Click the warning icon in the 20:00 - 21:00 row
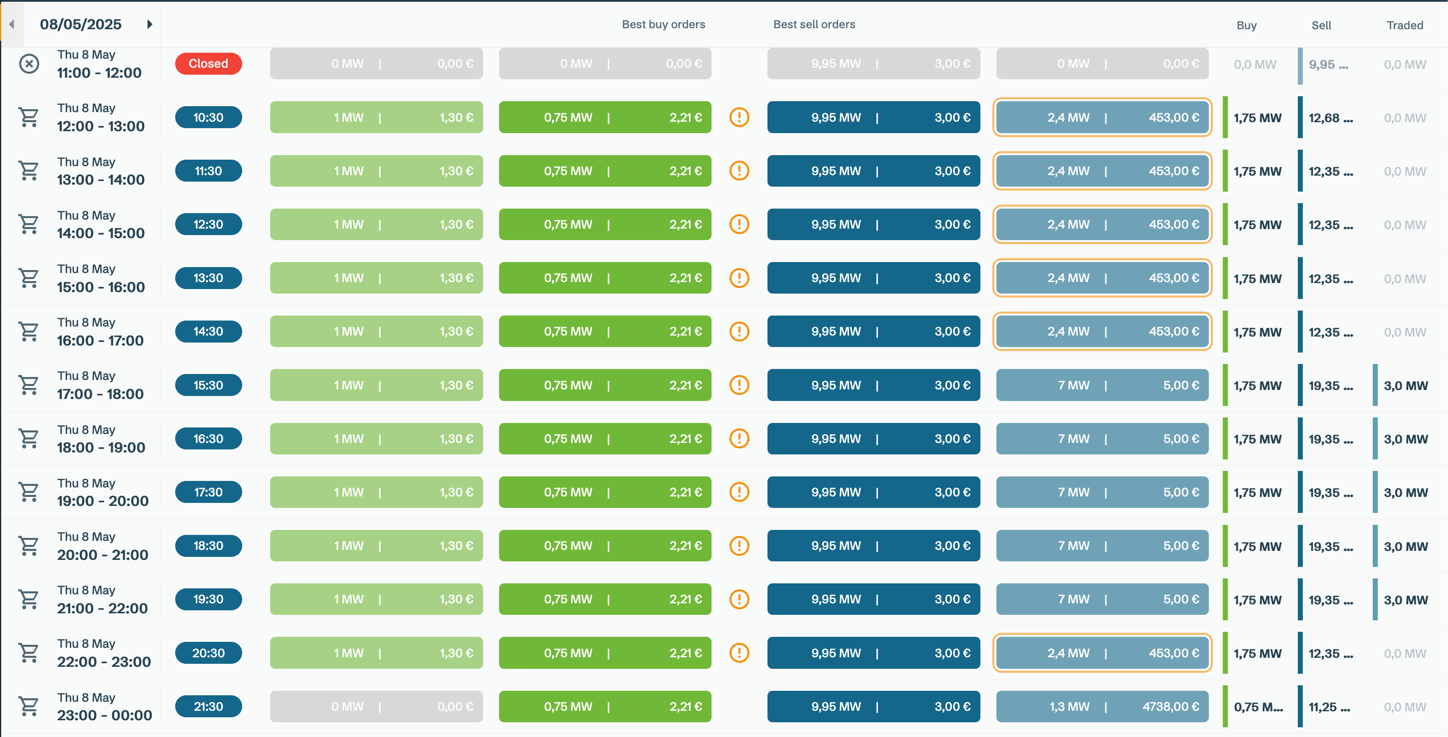Viewport: 1448px width, 737px height. (x=739, y=546)
